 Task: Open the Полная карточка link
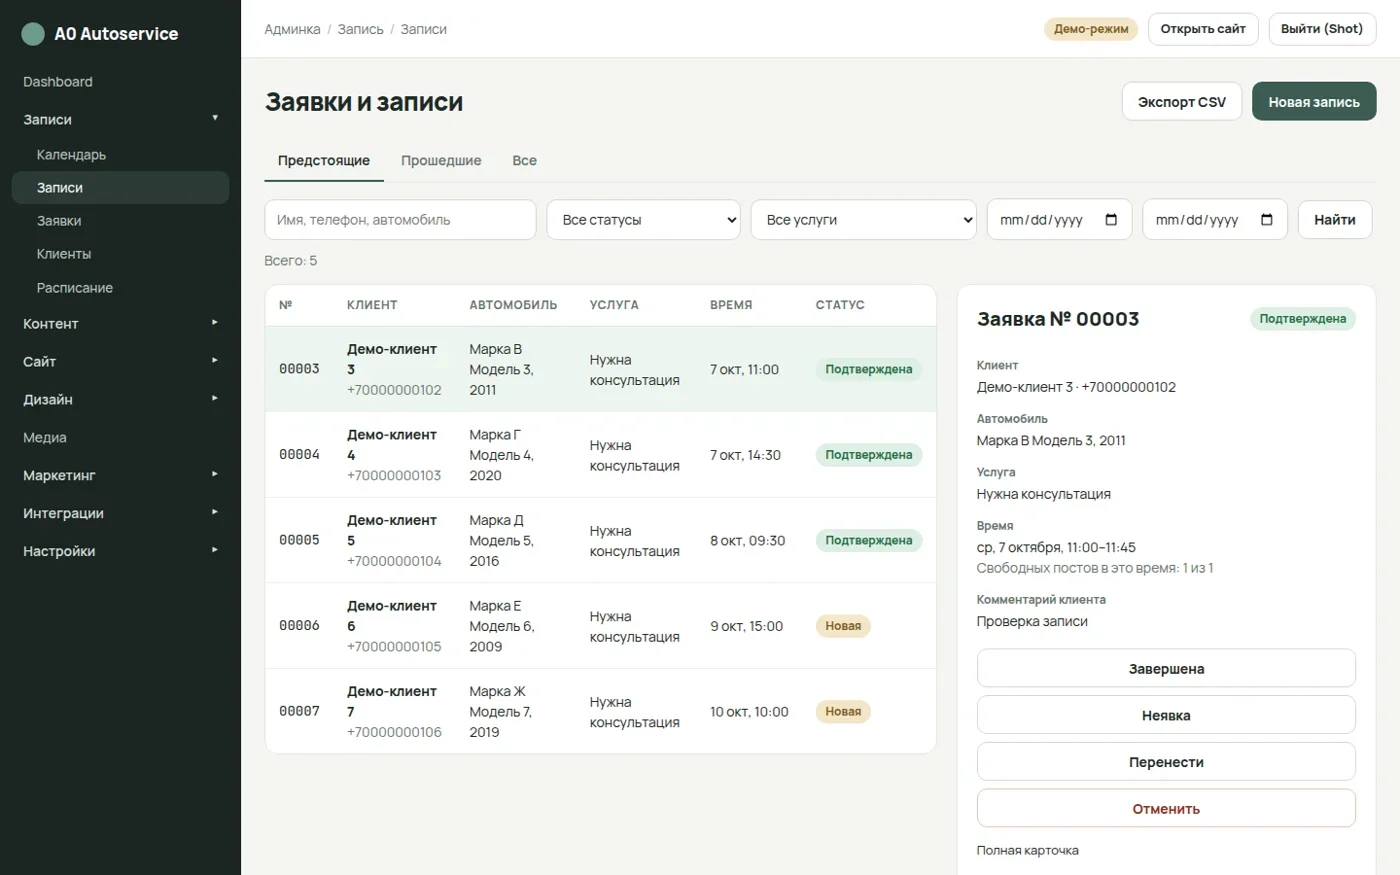point(1028,851)
